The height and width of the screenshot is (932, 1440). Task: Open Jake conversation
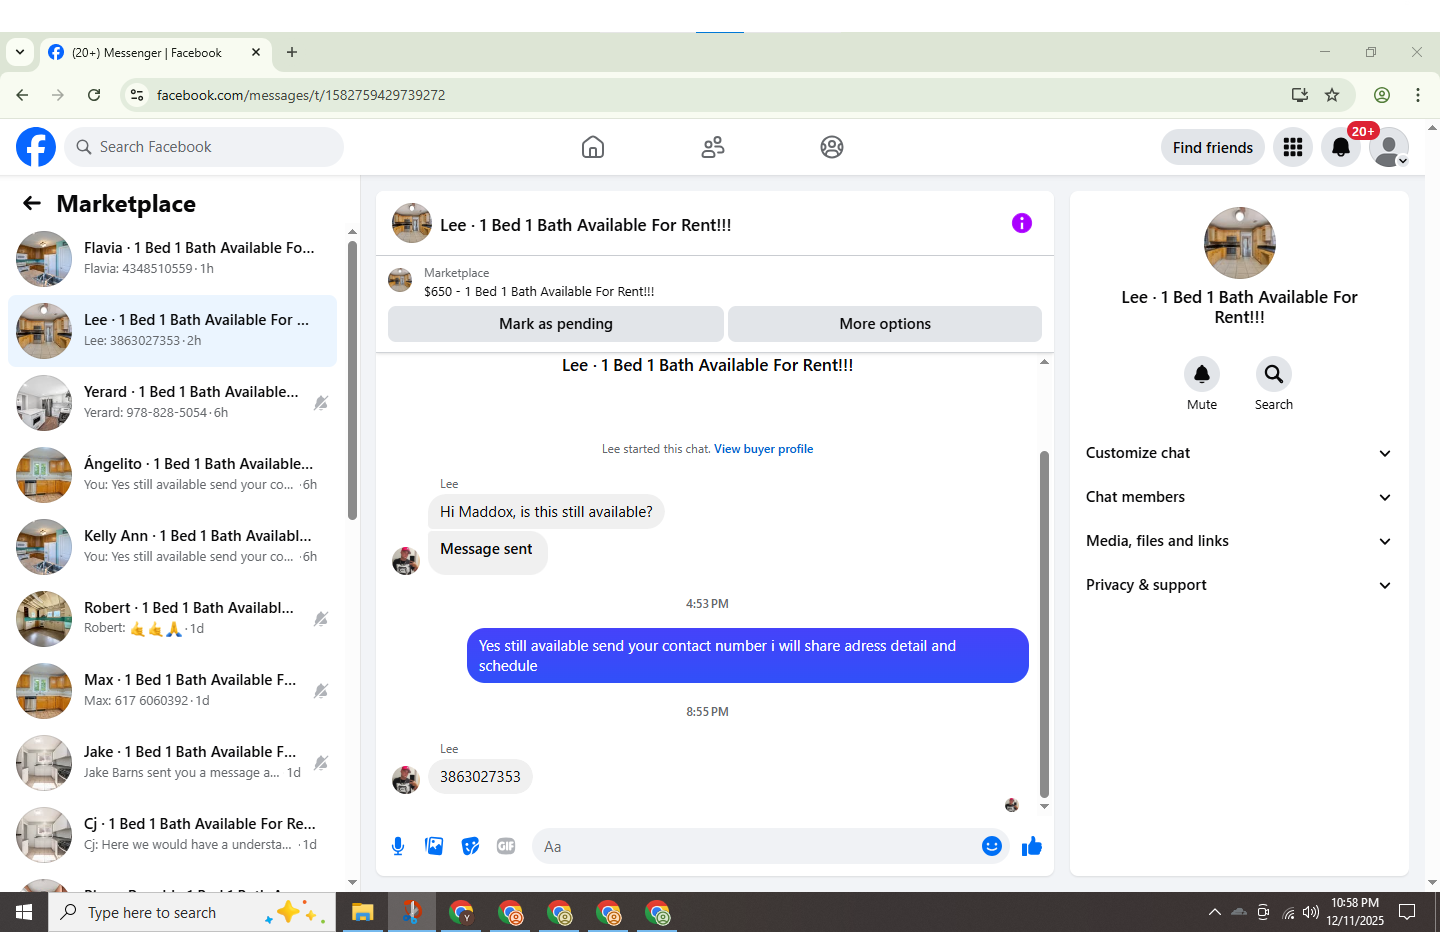172,763
